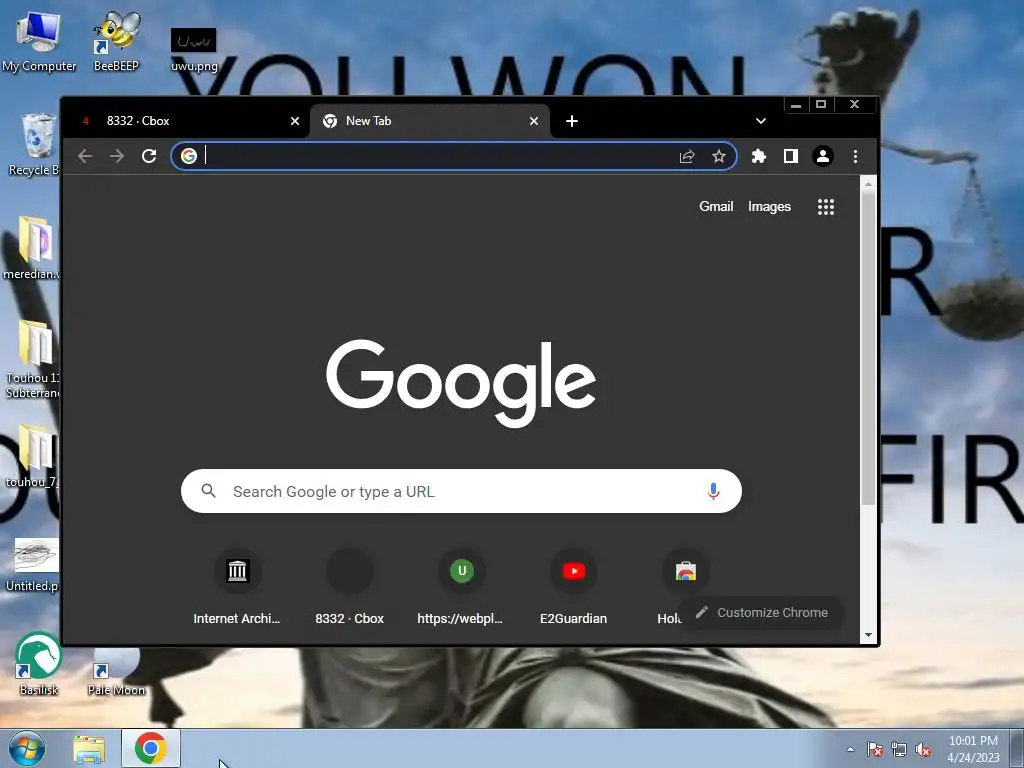Close the 8332 · Cbox tab
This screenshot has height=768, width=1024.
[295, 121]
